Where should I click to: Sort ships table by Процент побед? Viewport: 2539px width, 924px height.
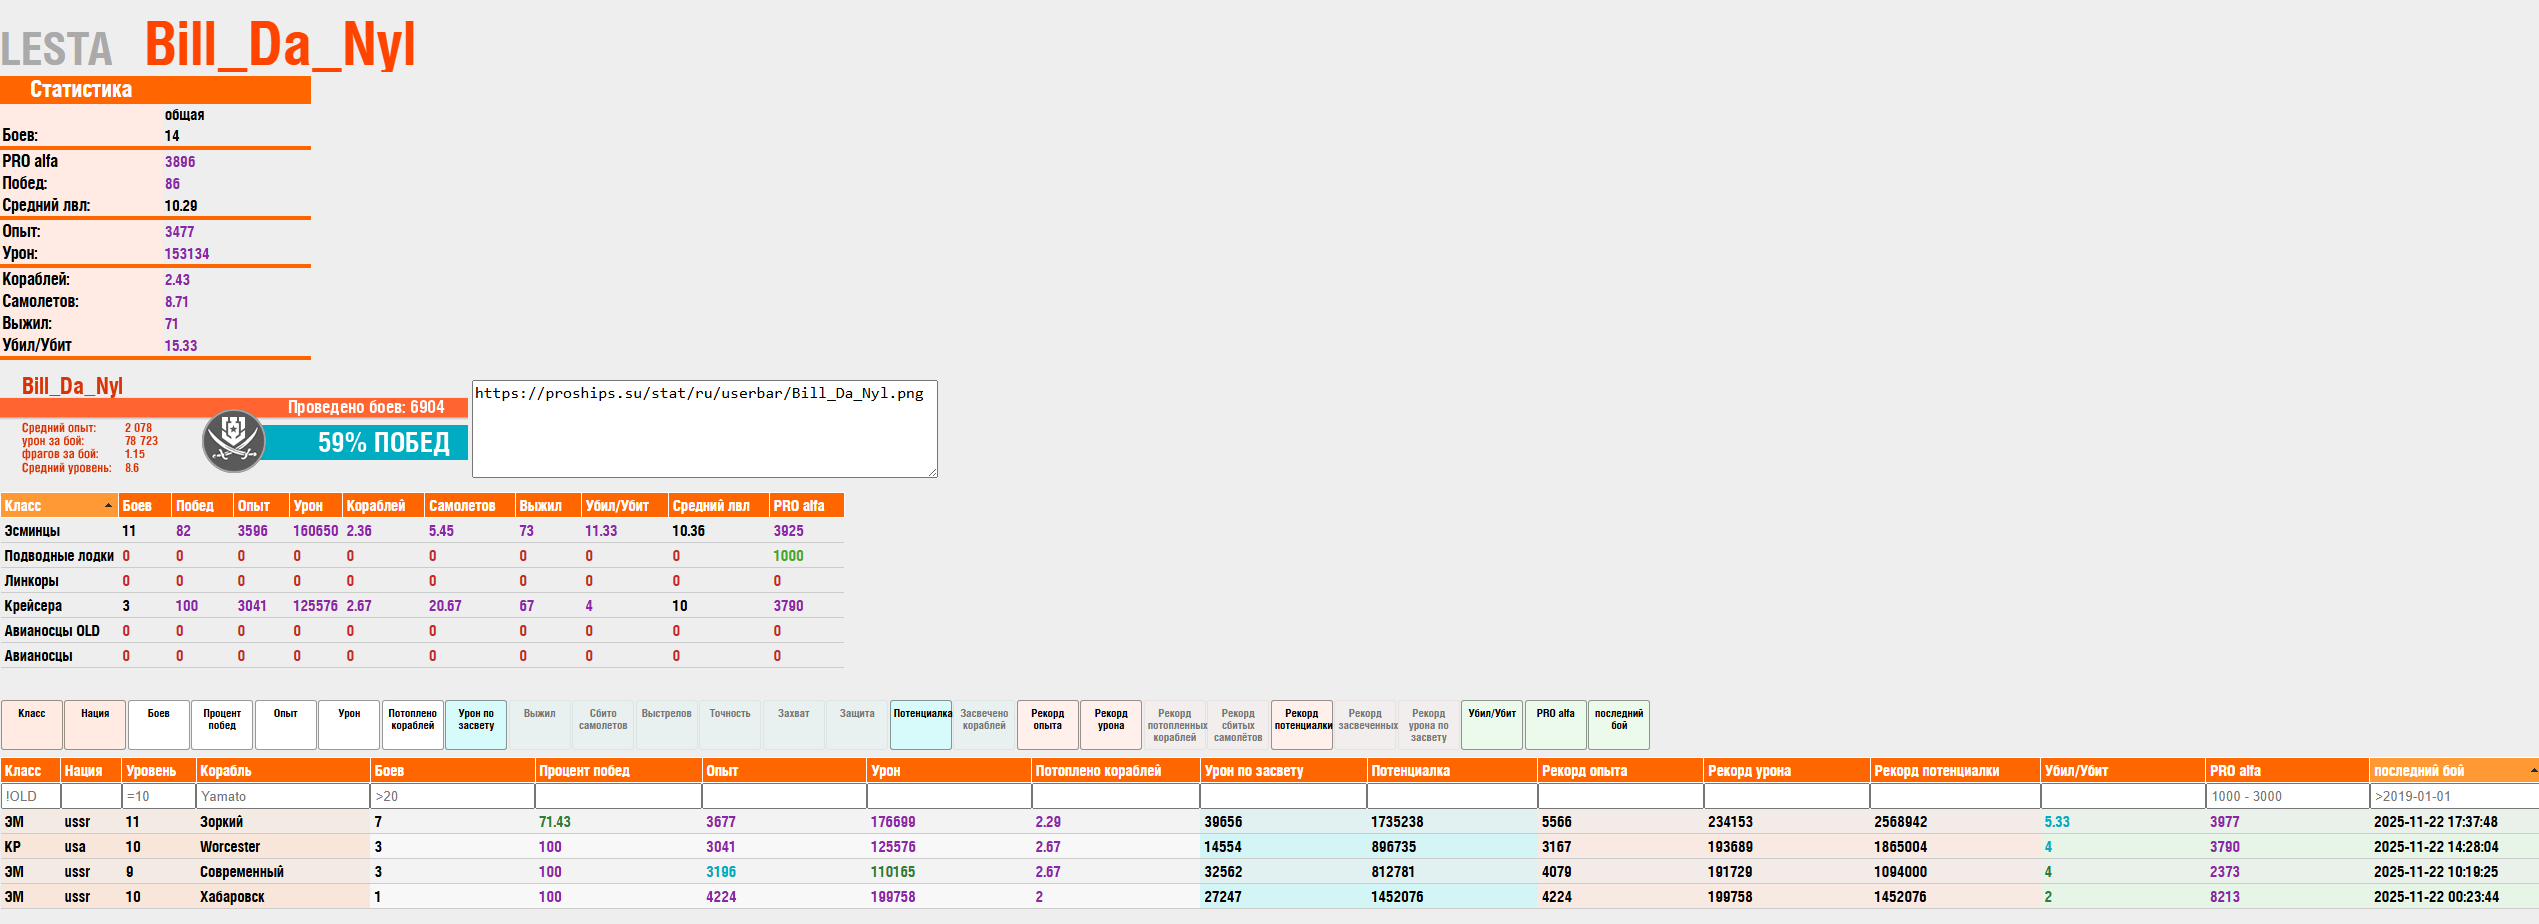(617, 771)
